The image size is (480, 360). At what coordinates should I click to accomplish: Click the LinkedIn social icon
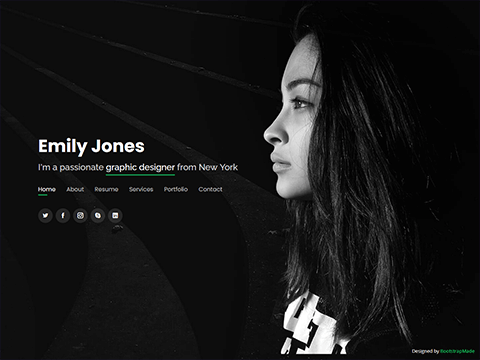click(115, 215)
